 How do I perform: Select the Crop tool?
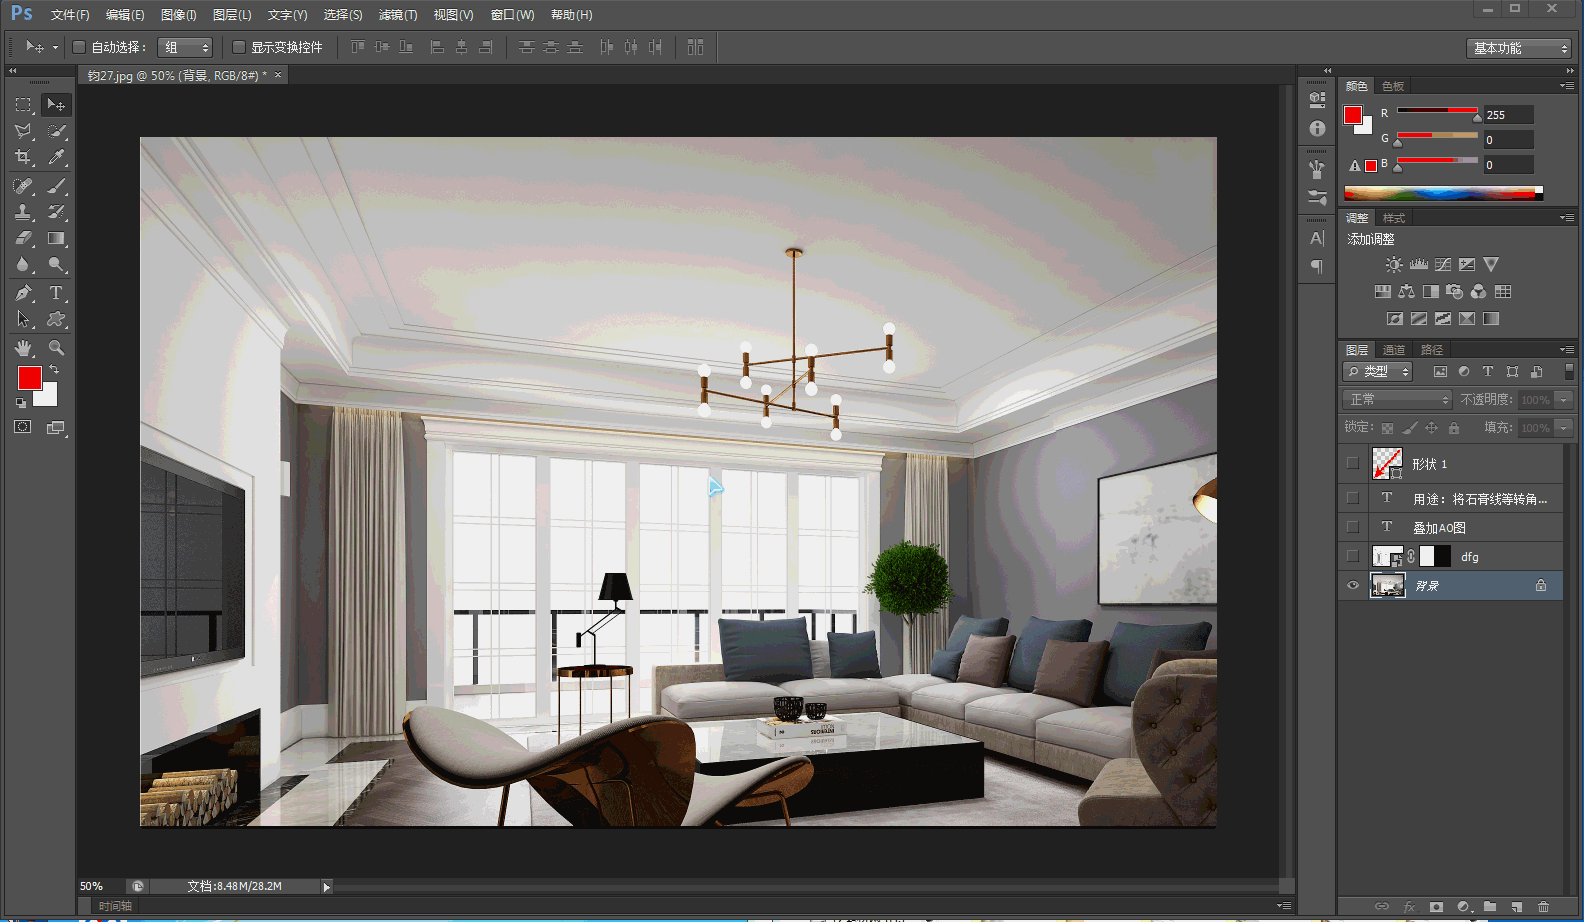(23, 157)
